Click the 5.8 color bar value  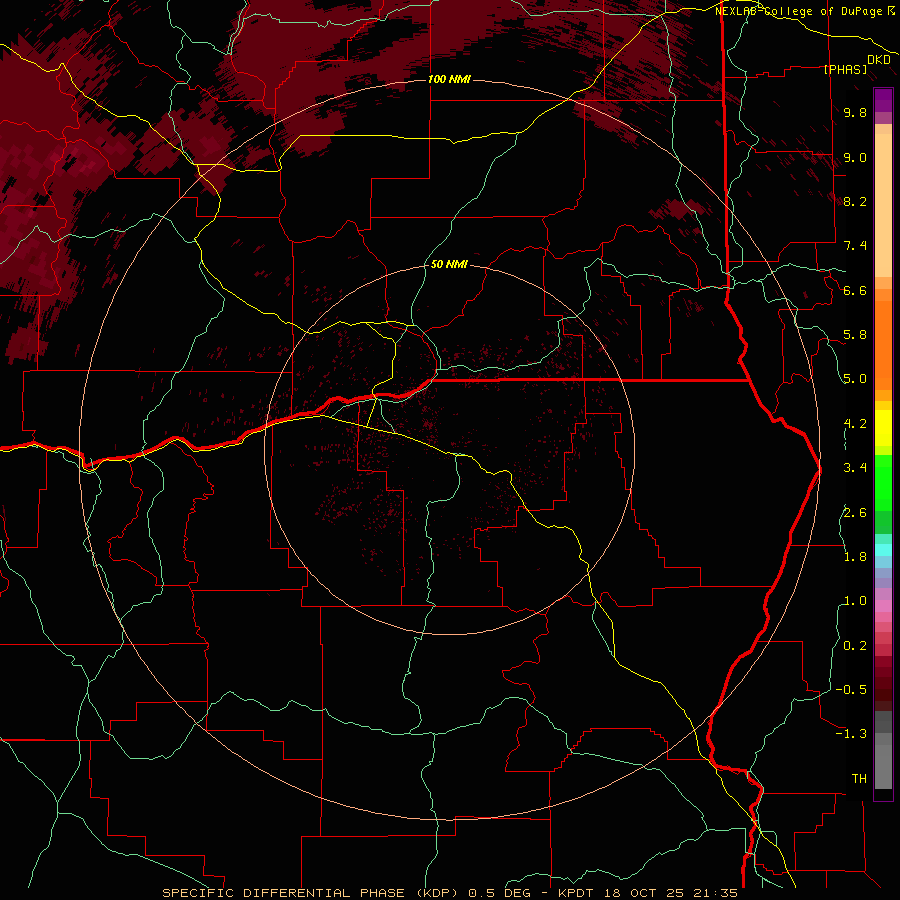pos(855,335)
